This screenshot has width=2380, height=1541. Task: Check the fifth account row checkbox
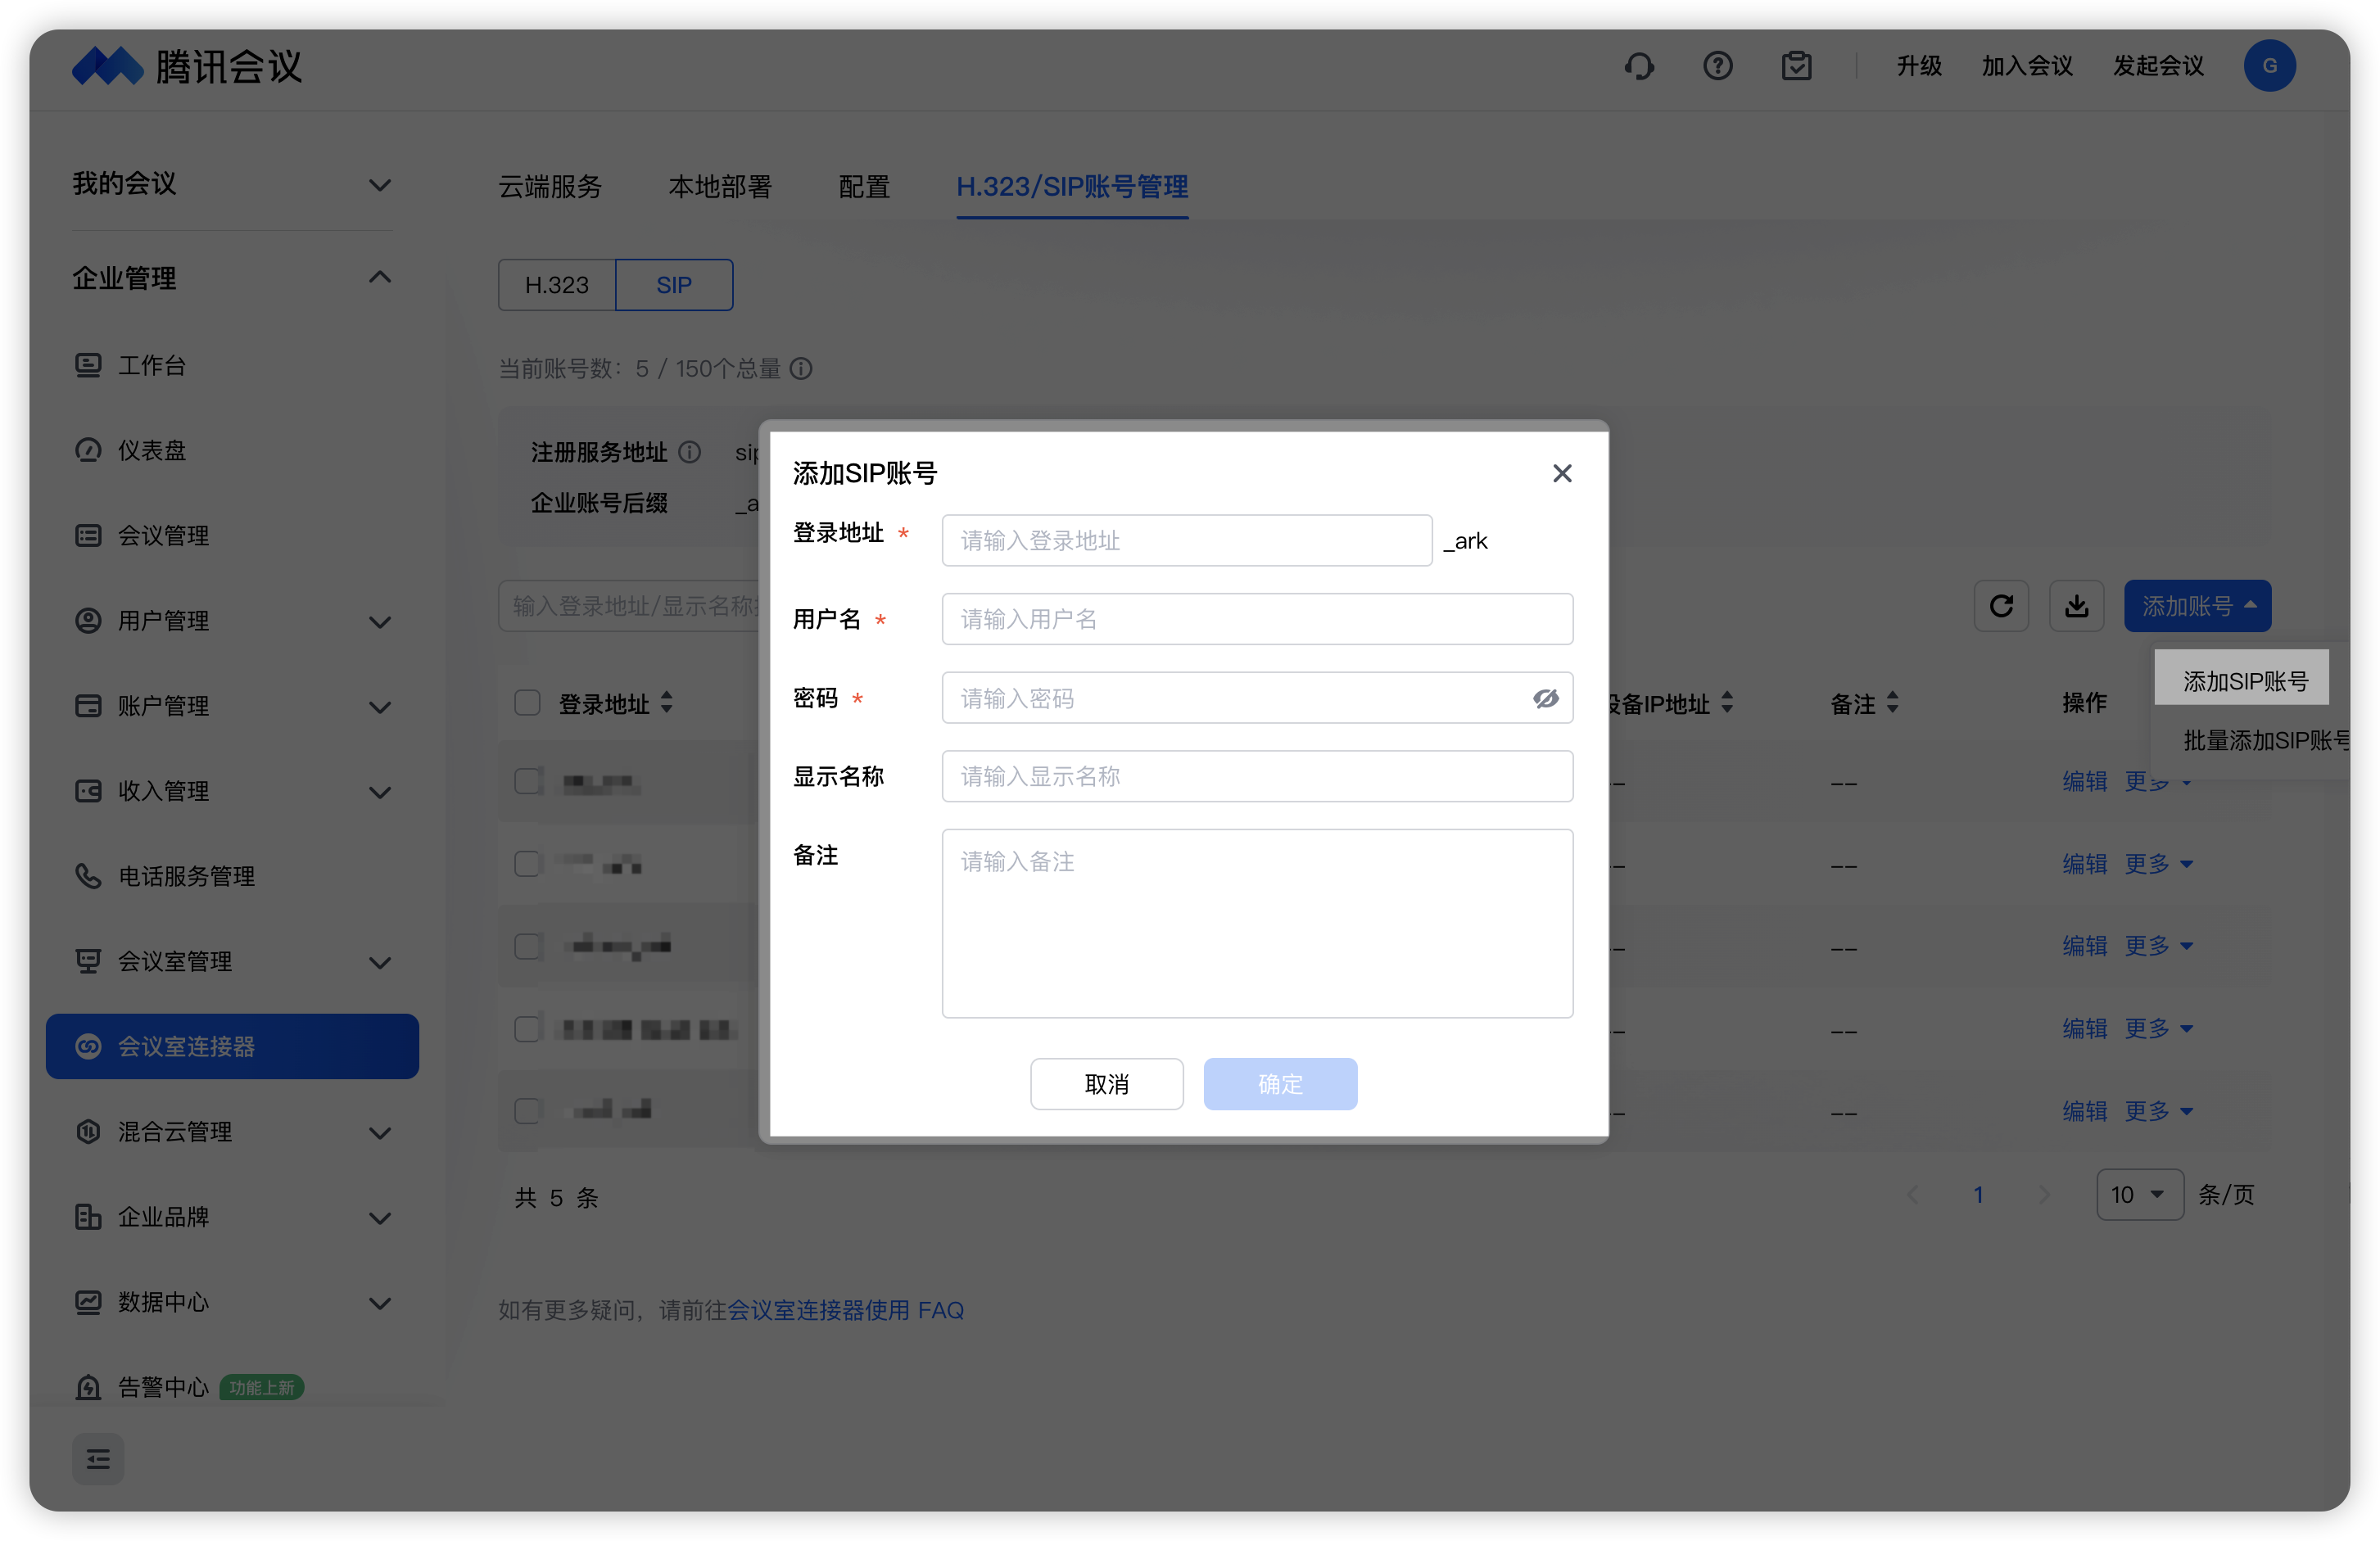[x=527, y=1111]
